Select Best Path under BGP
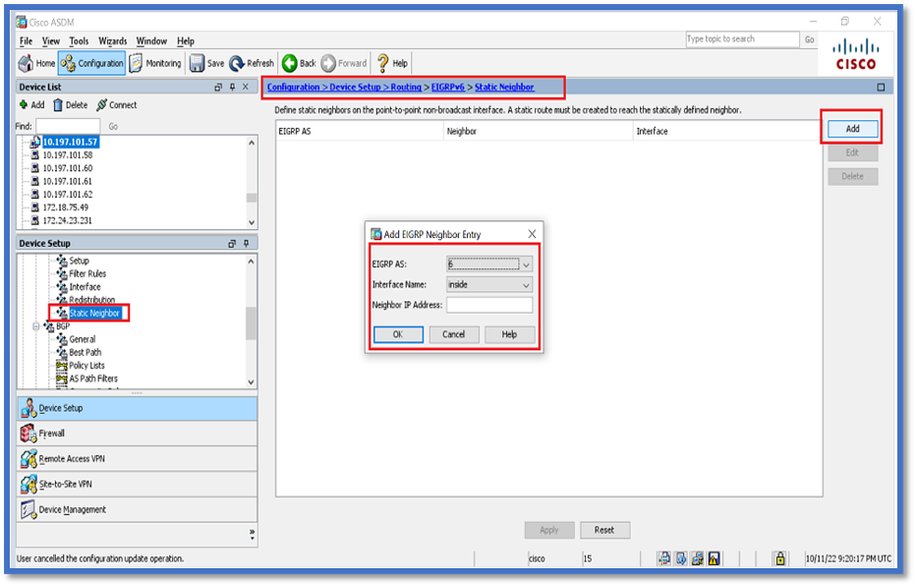The image size is (916, 588). point(85,353)
